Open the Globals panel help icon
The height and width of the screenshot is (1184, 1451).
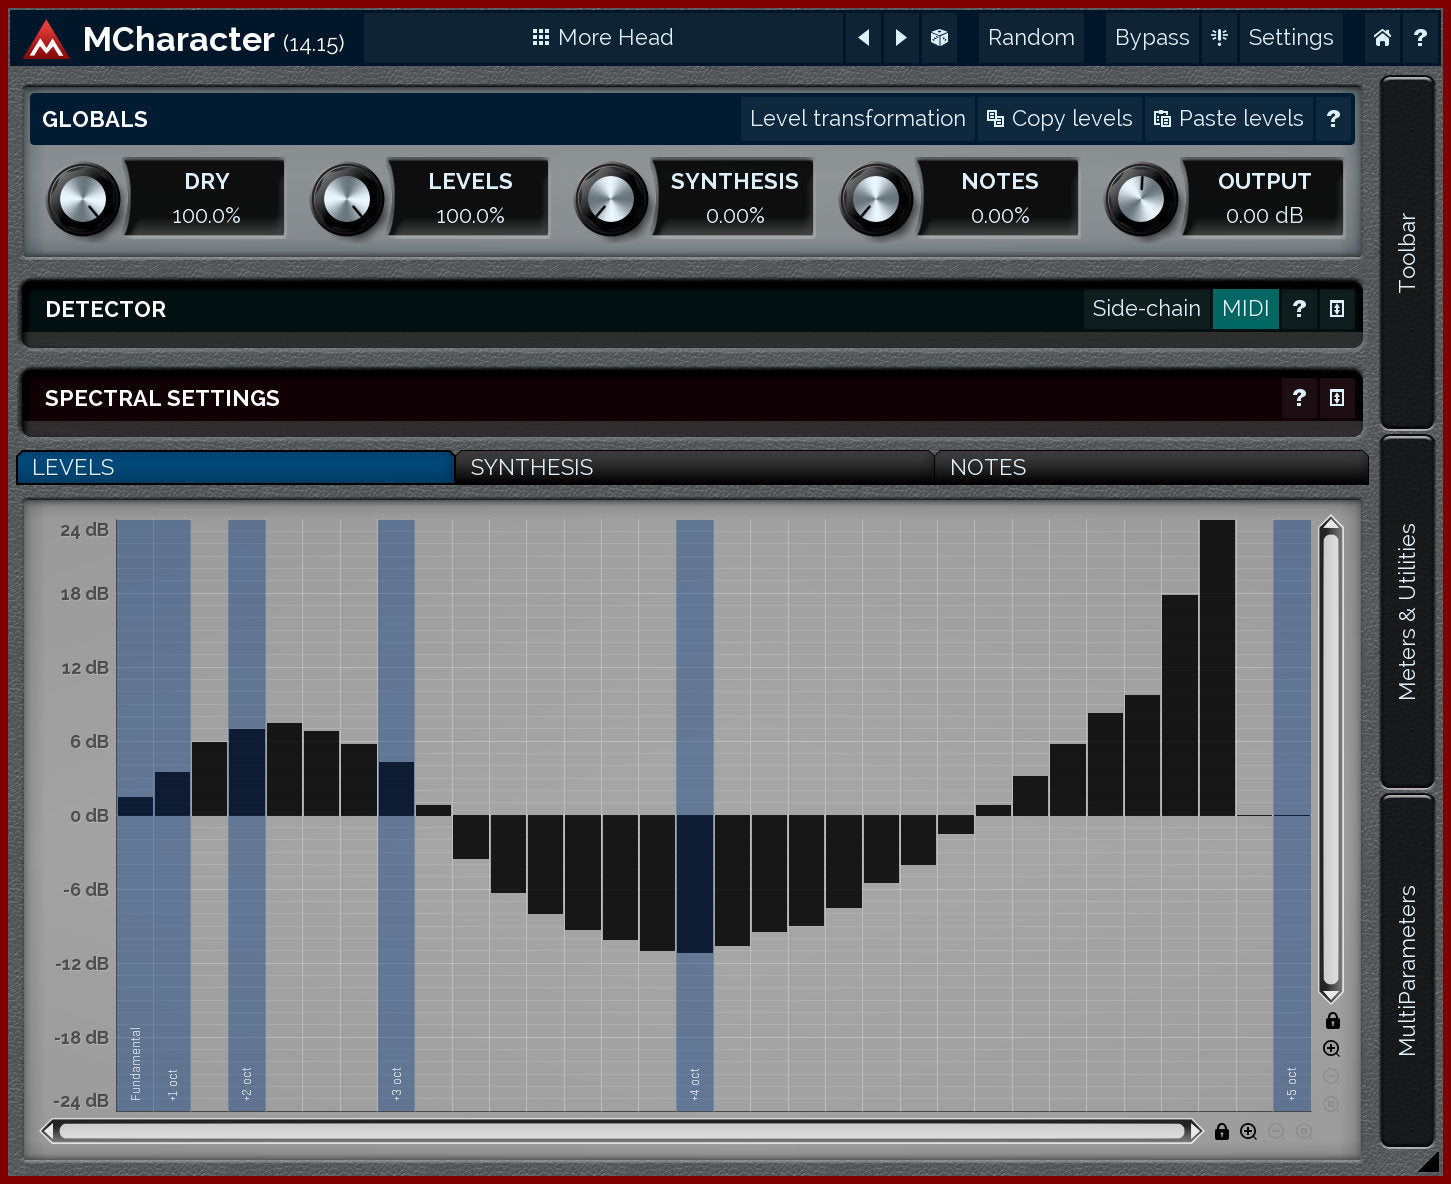[1333, 119]
